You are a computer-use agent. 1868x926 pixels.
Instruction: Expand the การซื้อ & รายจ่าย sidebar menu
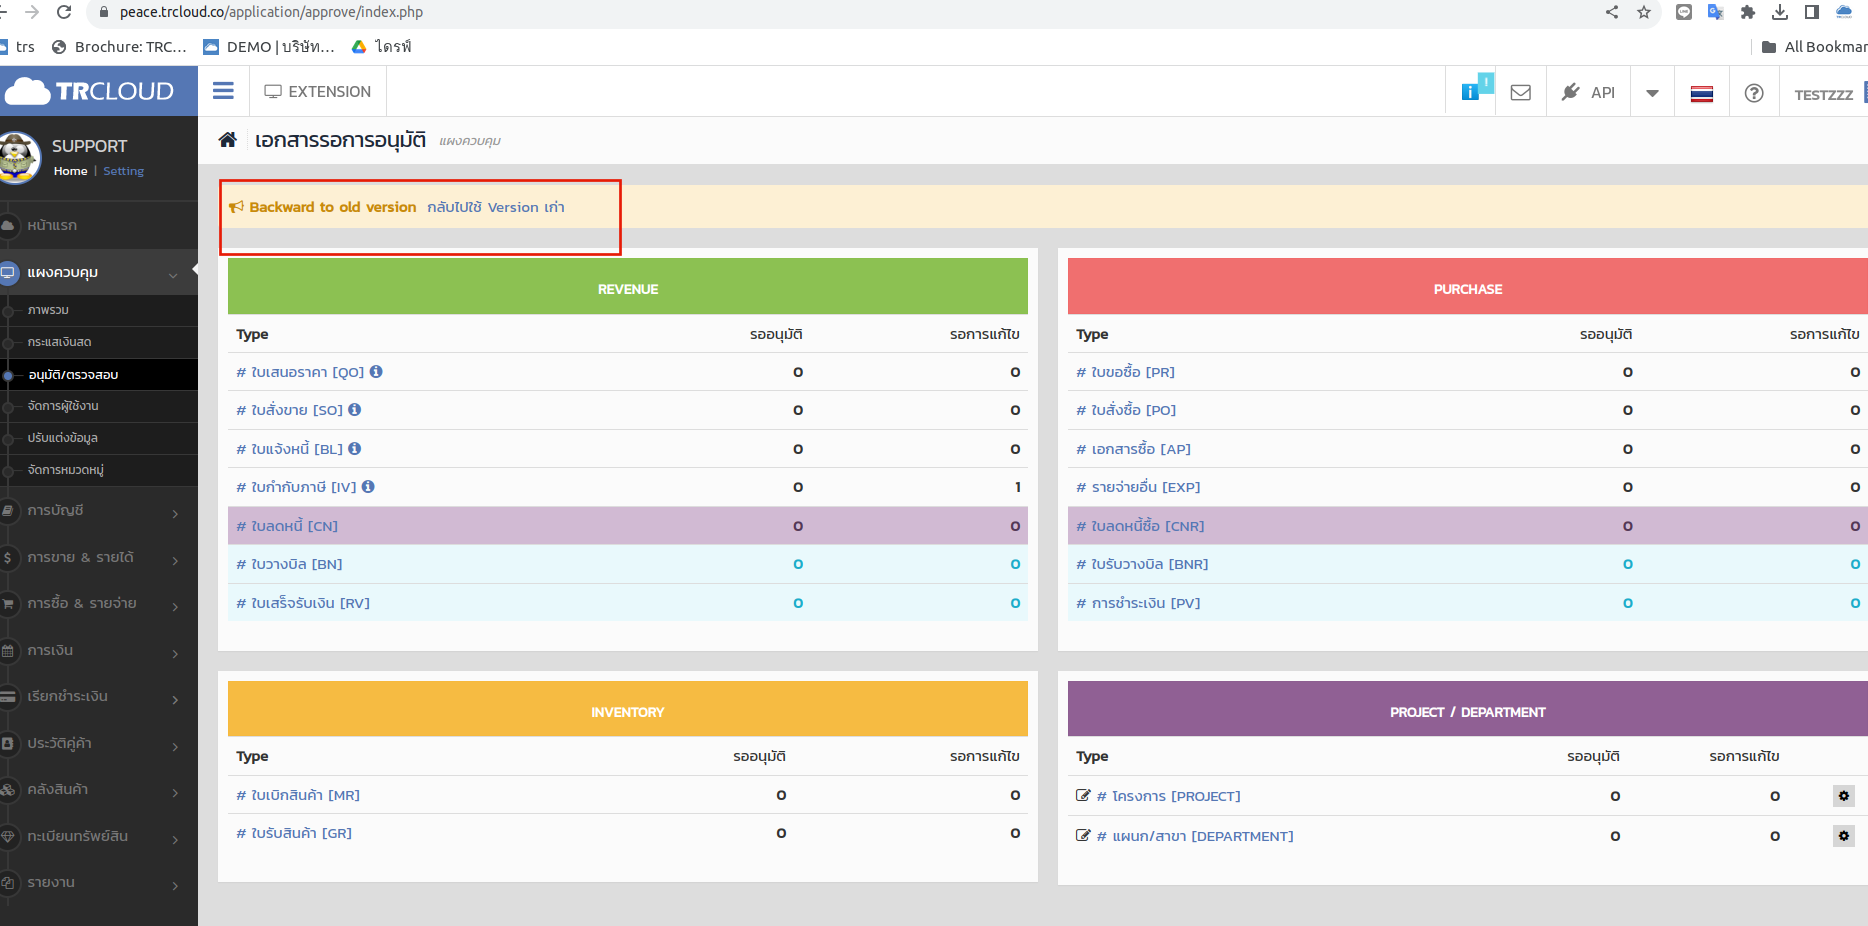click(99, 603)
